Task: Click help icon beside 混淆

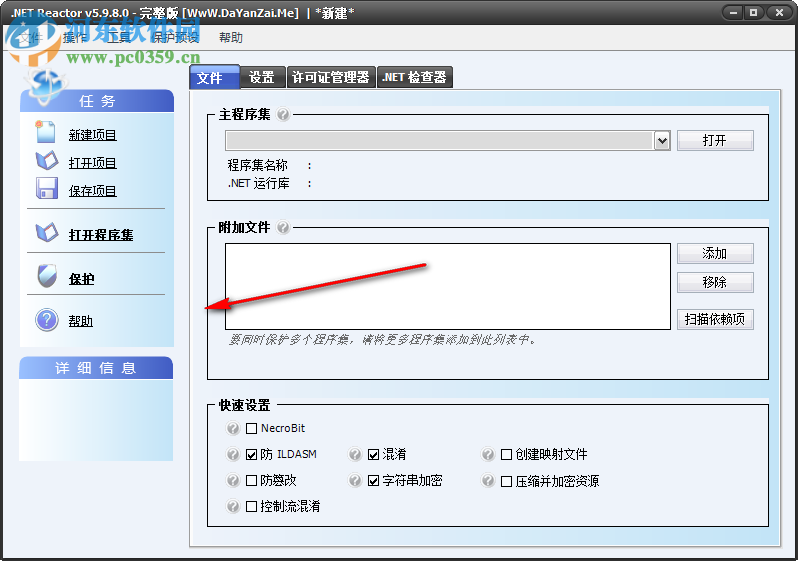Action: [x=355, y=454]
